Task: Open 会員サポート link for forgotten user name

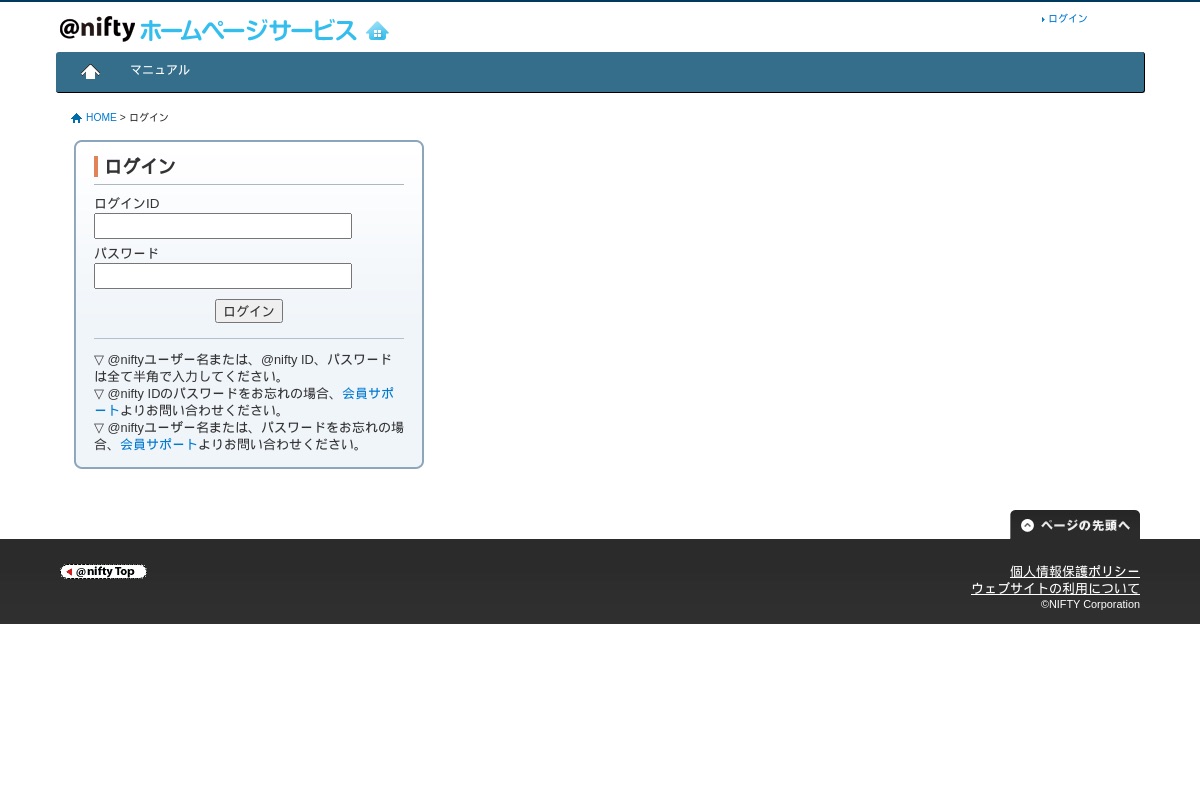Action: coord(159,444)
